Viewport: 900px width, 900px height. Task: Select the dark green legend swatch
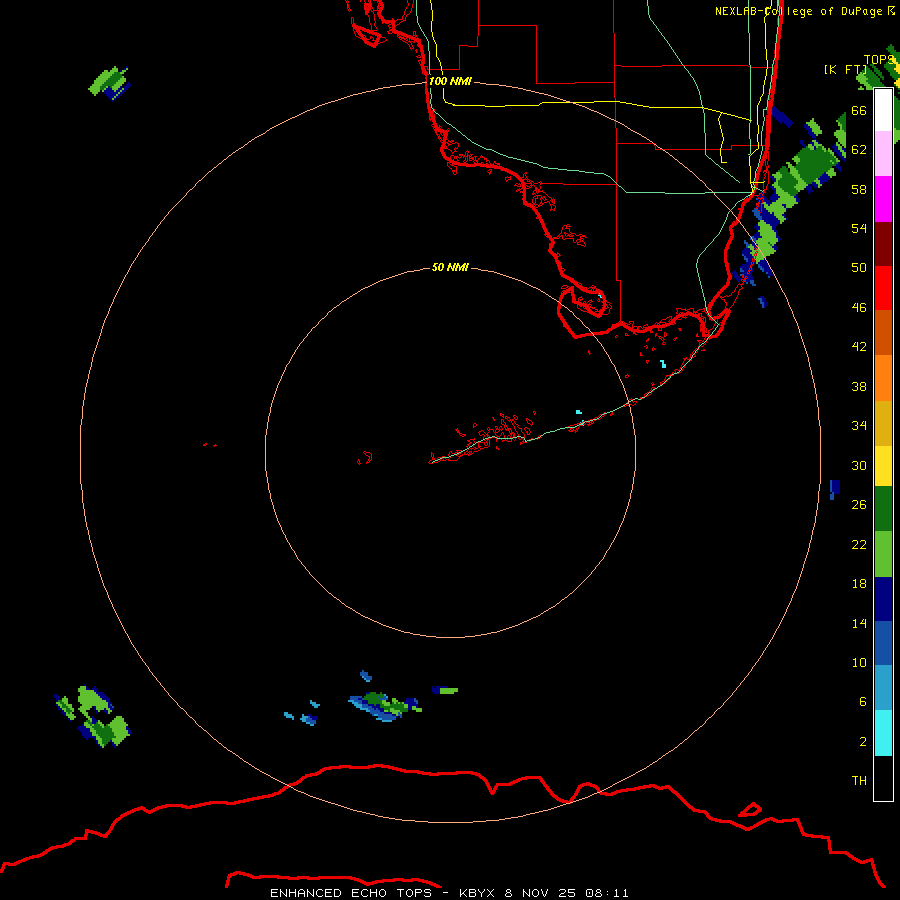point(883,509)
